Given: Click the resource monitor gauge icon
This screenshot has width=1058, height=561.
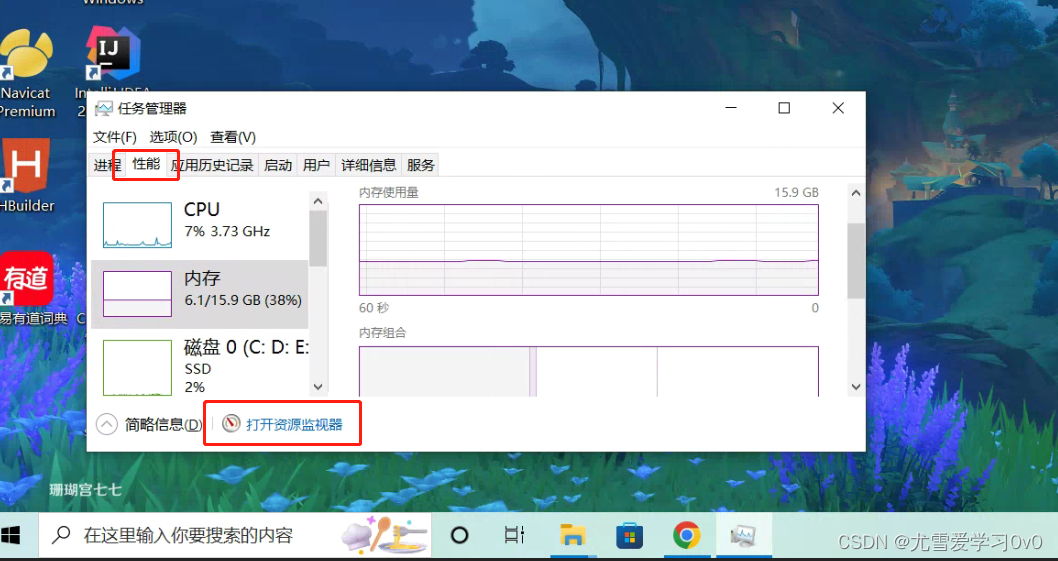Looking at the screenshot, I should pos(231,424).
